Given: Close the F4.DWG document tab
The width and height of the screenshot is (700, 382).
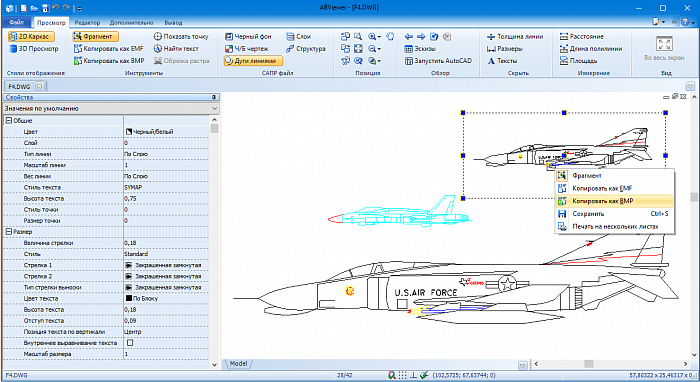Looking at the screenshot, I should (39, 86).
